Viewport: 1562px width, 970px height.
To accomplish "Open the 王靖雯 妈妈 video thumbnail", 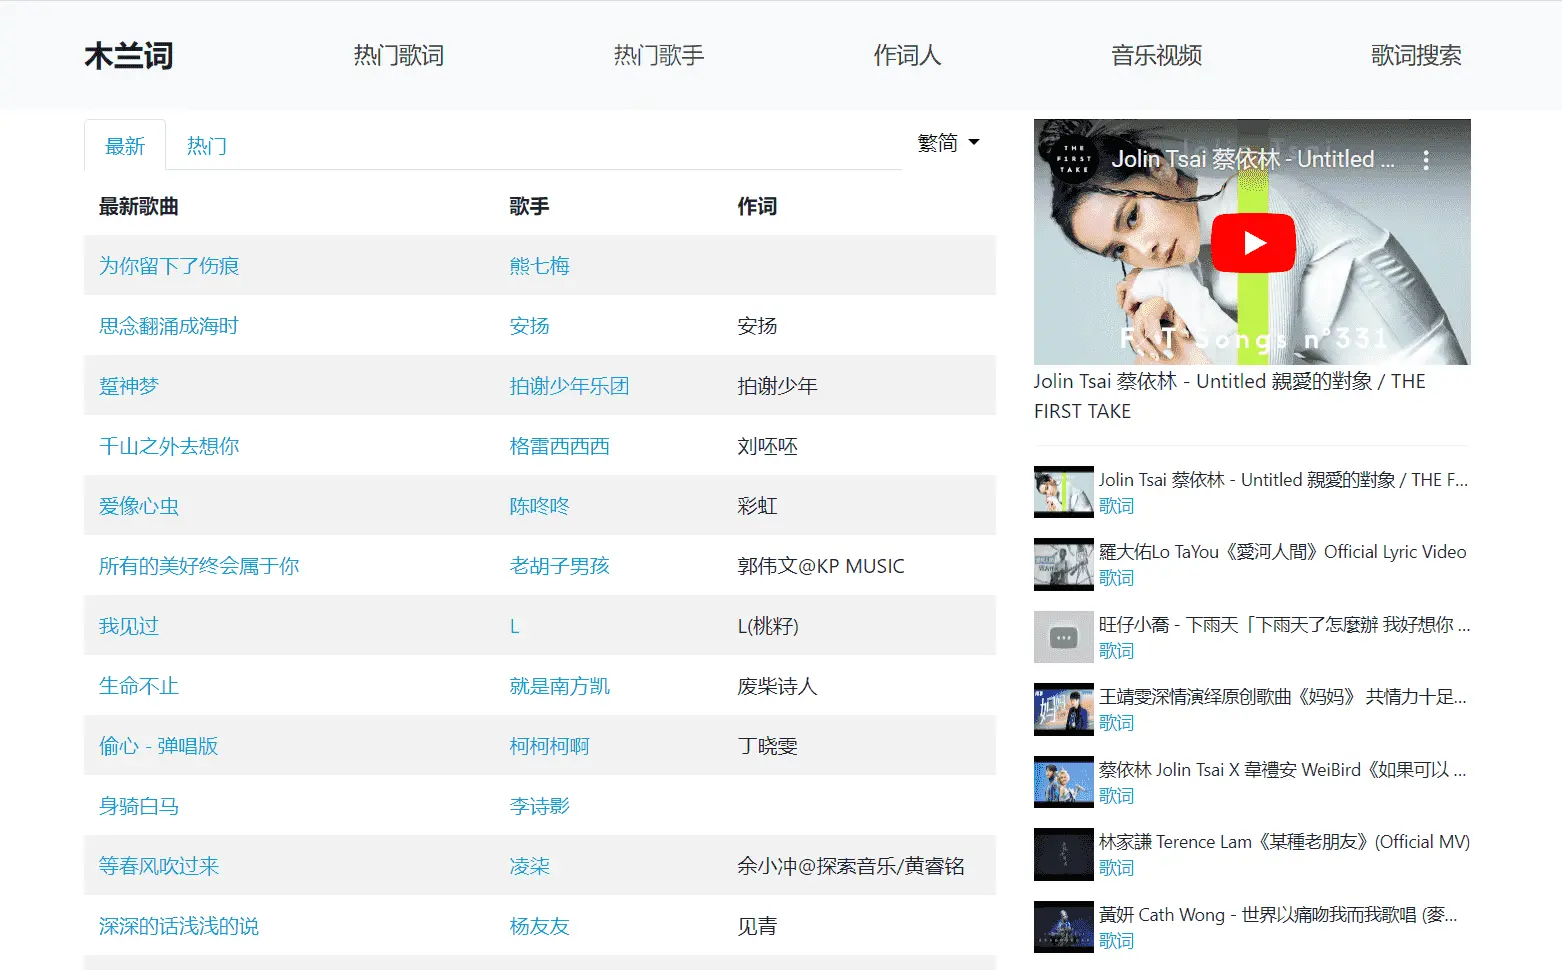I will (x=1062, y=709).
